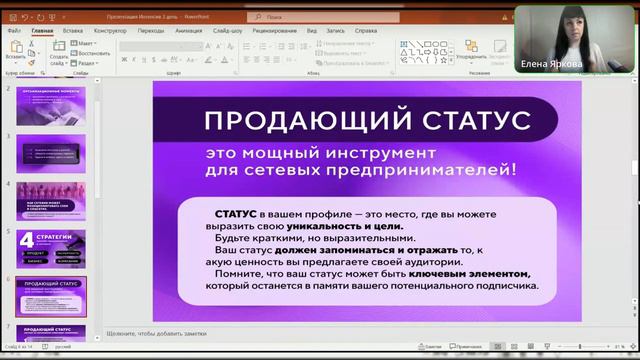Select the rectangle shape in shapes gallery
The height and width of the screenshot is (360, 640).
click(427, 44)
